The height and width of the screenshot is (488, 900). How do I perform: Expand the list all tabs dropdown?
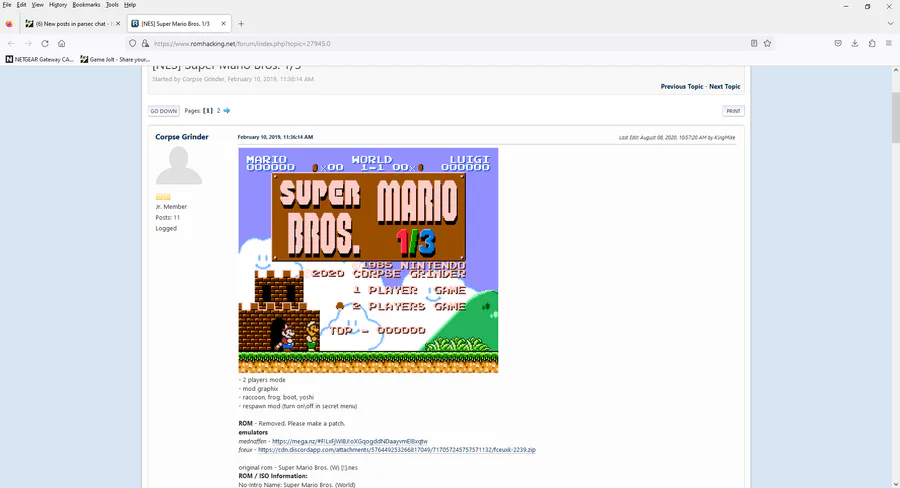pyautogui.click(x=890, y=24)
